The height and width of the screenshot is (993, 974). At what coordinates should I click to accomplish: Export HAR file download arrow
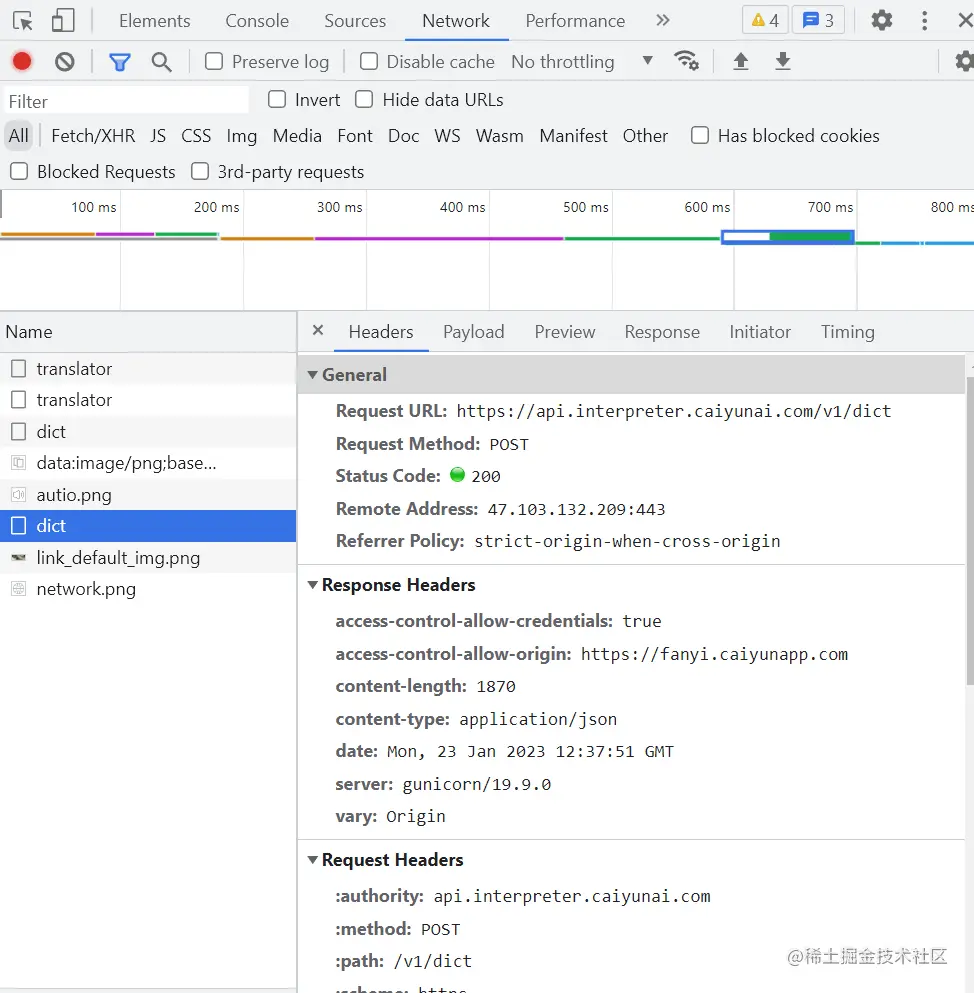point(783,61)
